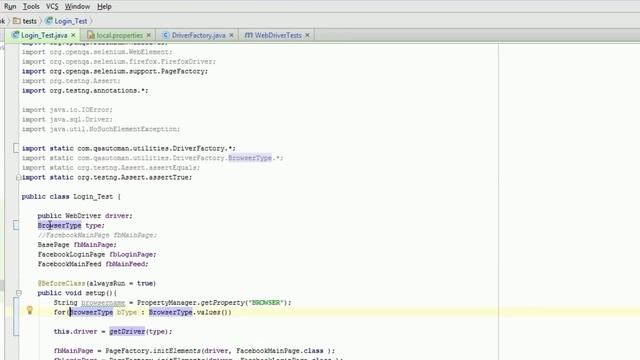
Task: Open the Run menu
Action: pos(10,7)
